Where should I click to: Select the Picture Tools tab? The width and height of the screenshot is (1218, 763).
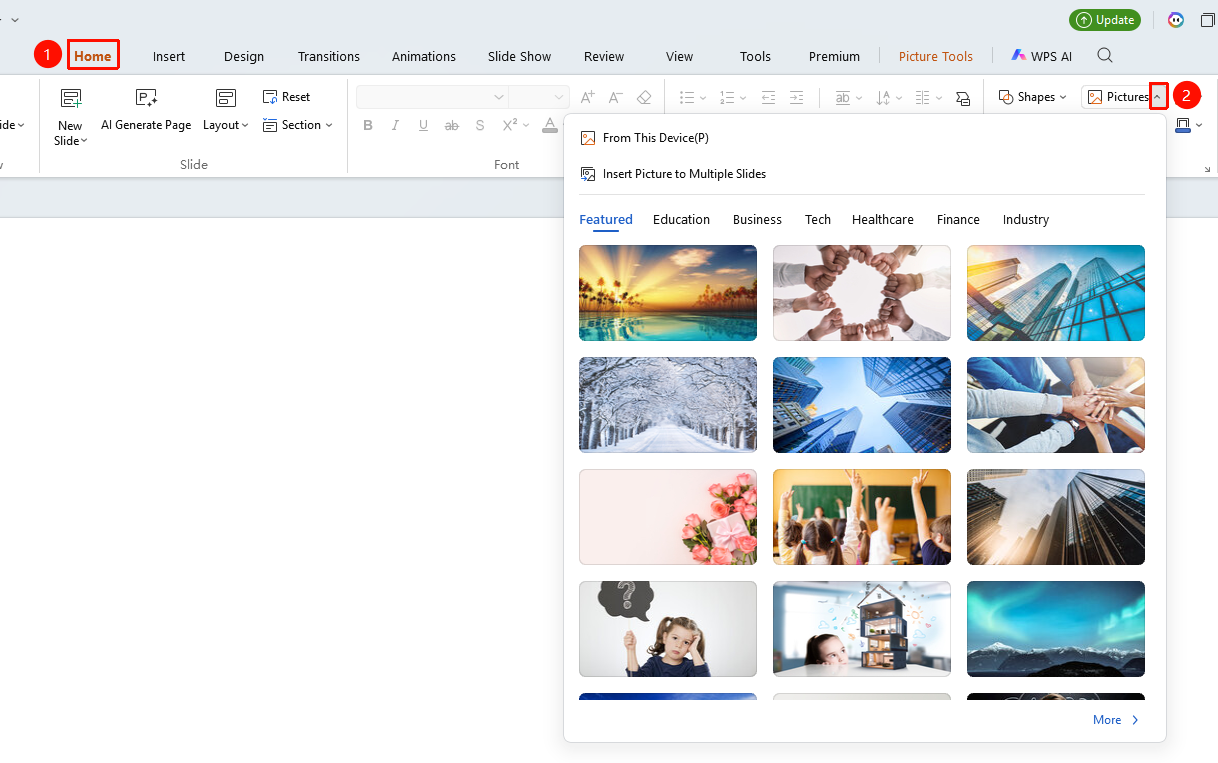tap(936, 56)
